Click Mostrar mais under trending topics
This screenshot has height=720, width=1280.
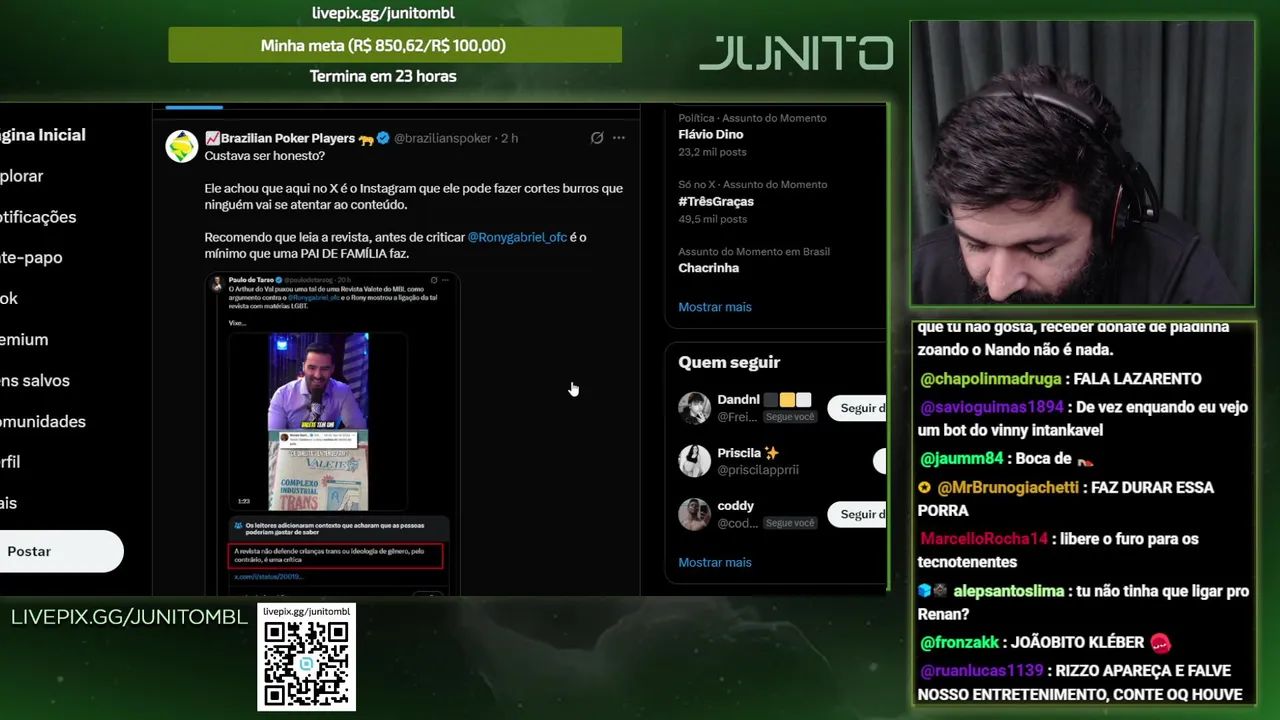(x=715, y=307)
